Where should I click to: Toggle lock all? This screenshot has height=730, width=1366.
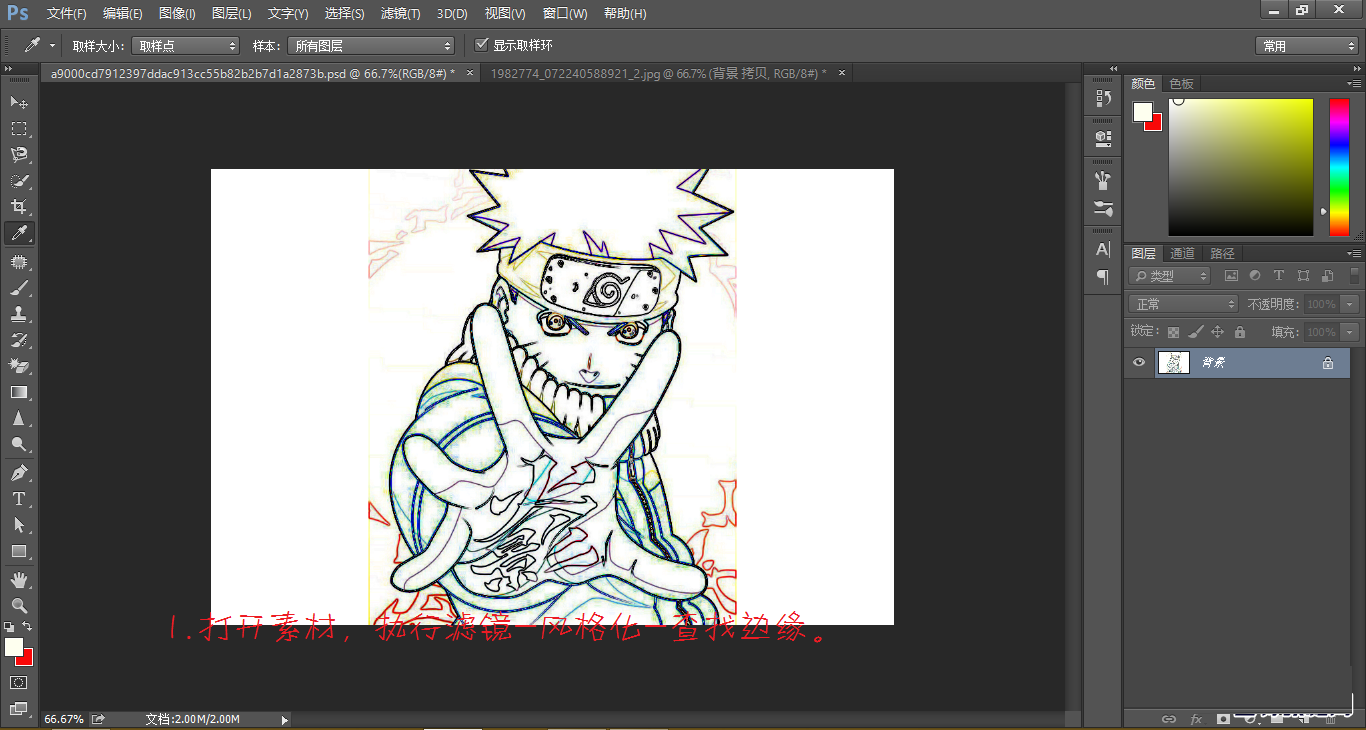tap(1240, 332)
